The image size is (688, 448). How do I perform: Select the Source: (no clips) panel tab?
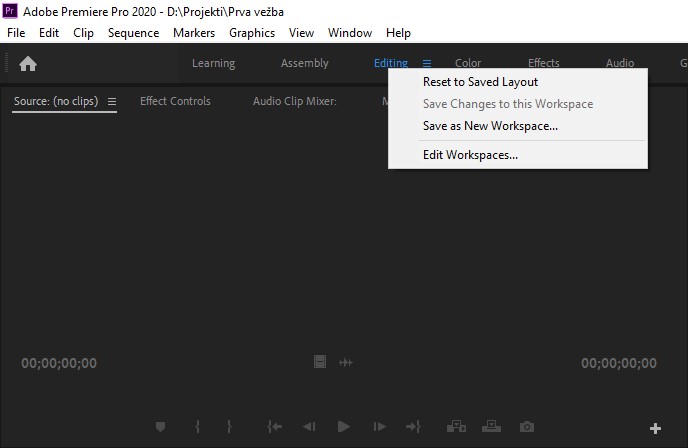point(56,101)
